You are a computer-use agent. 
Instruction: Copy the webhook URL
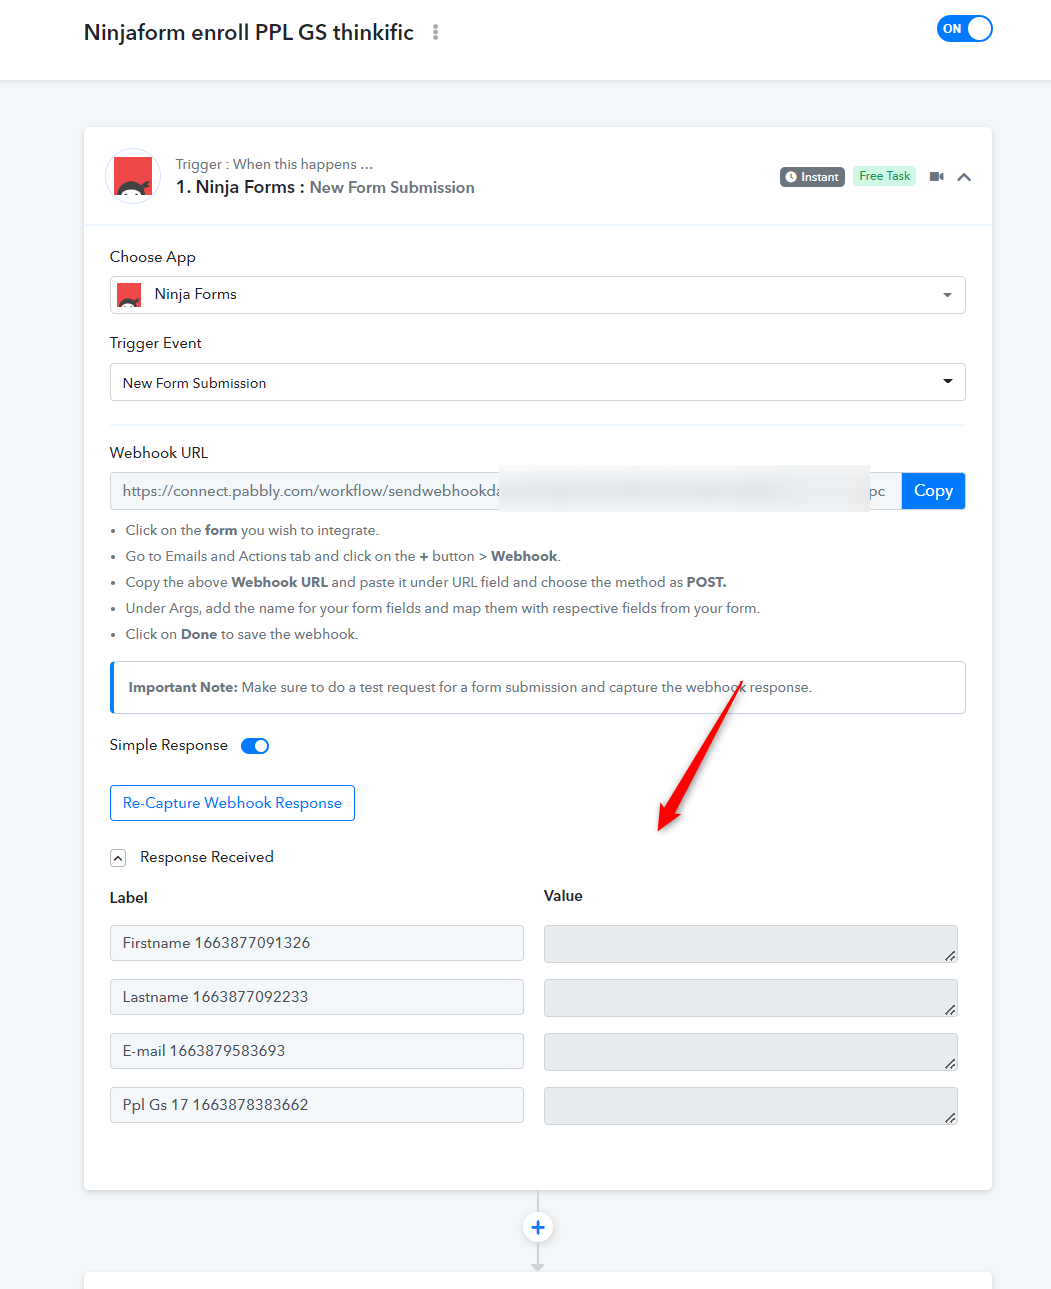pos(933,491)
